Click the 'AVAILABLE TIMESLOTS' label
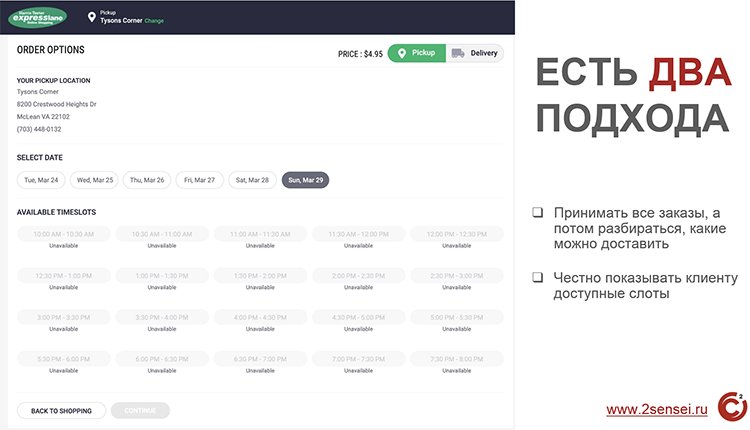This screenshot has width=750, height=430. (56, 212)
